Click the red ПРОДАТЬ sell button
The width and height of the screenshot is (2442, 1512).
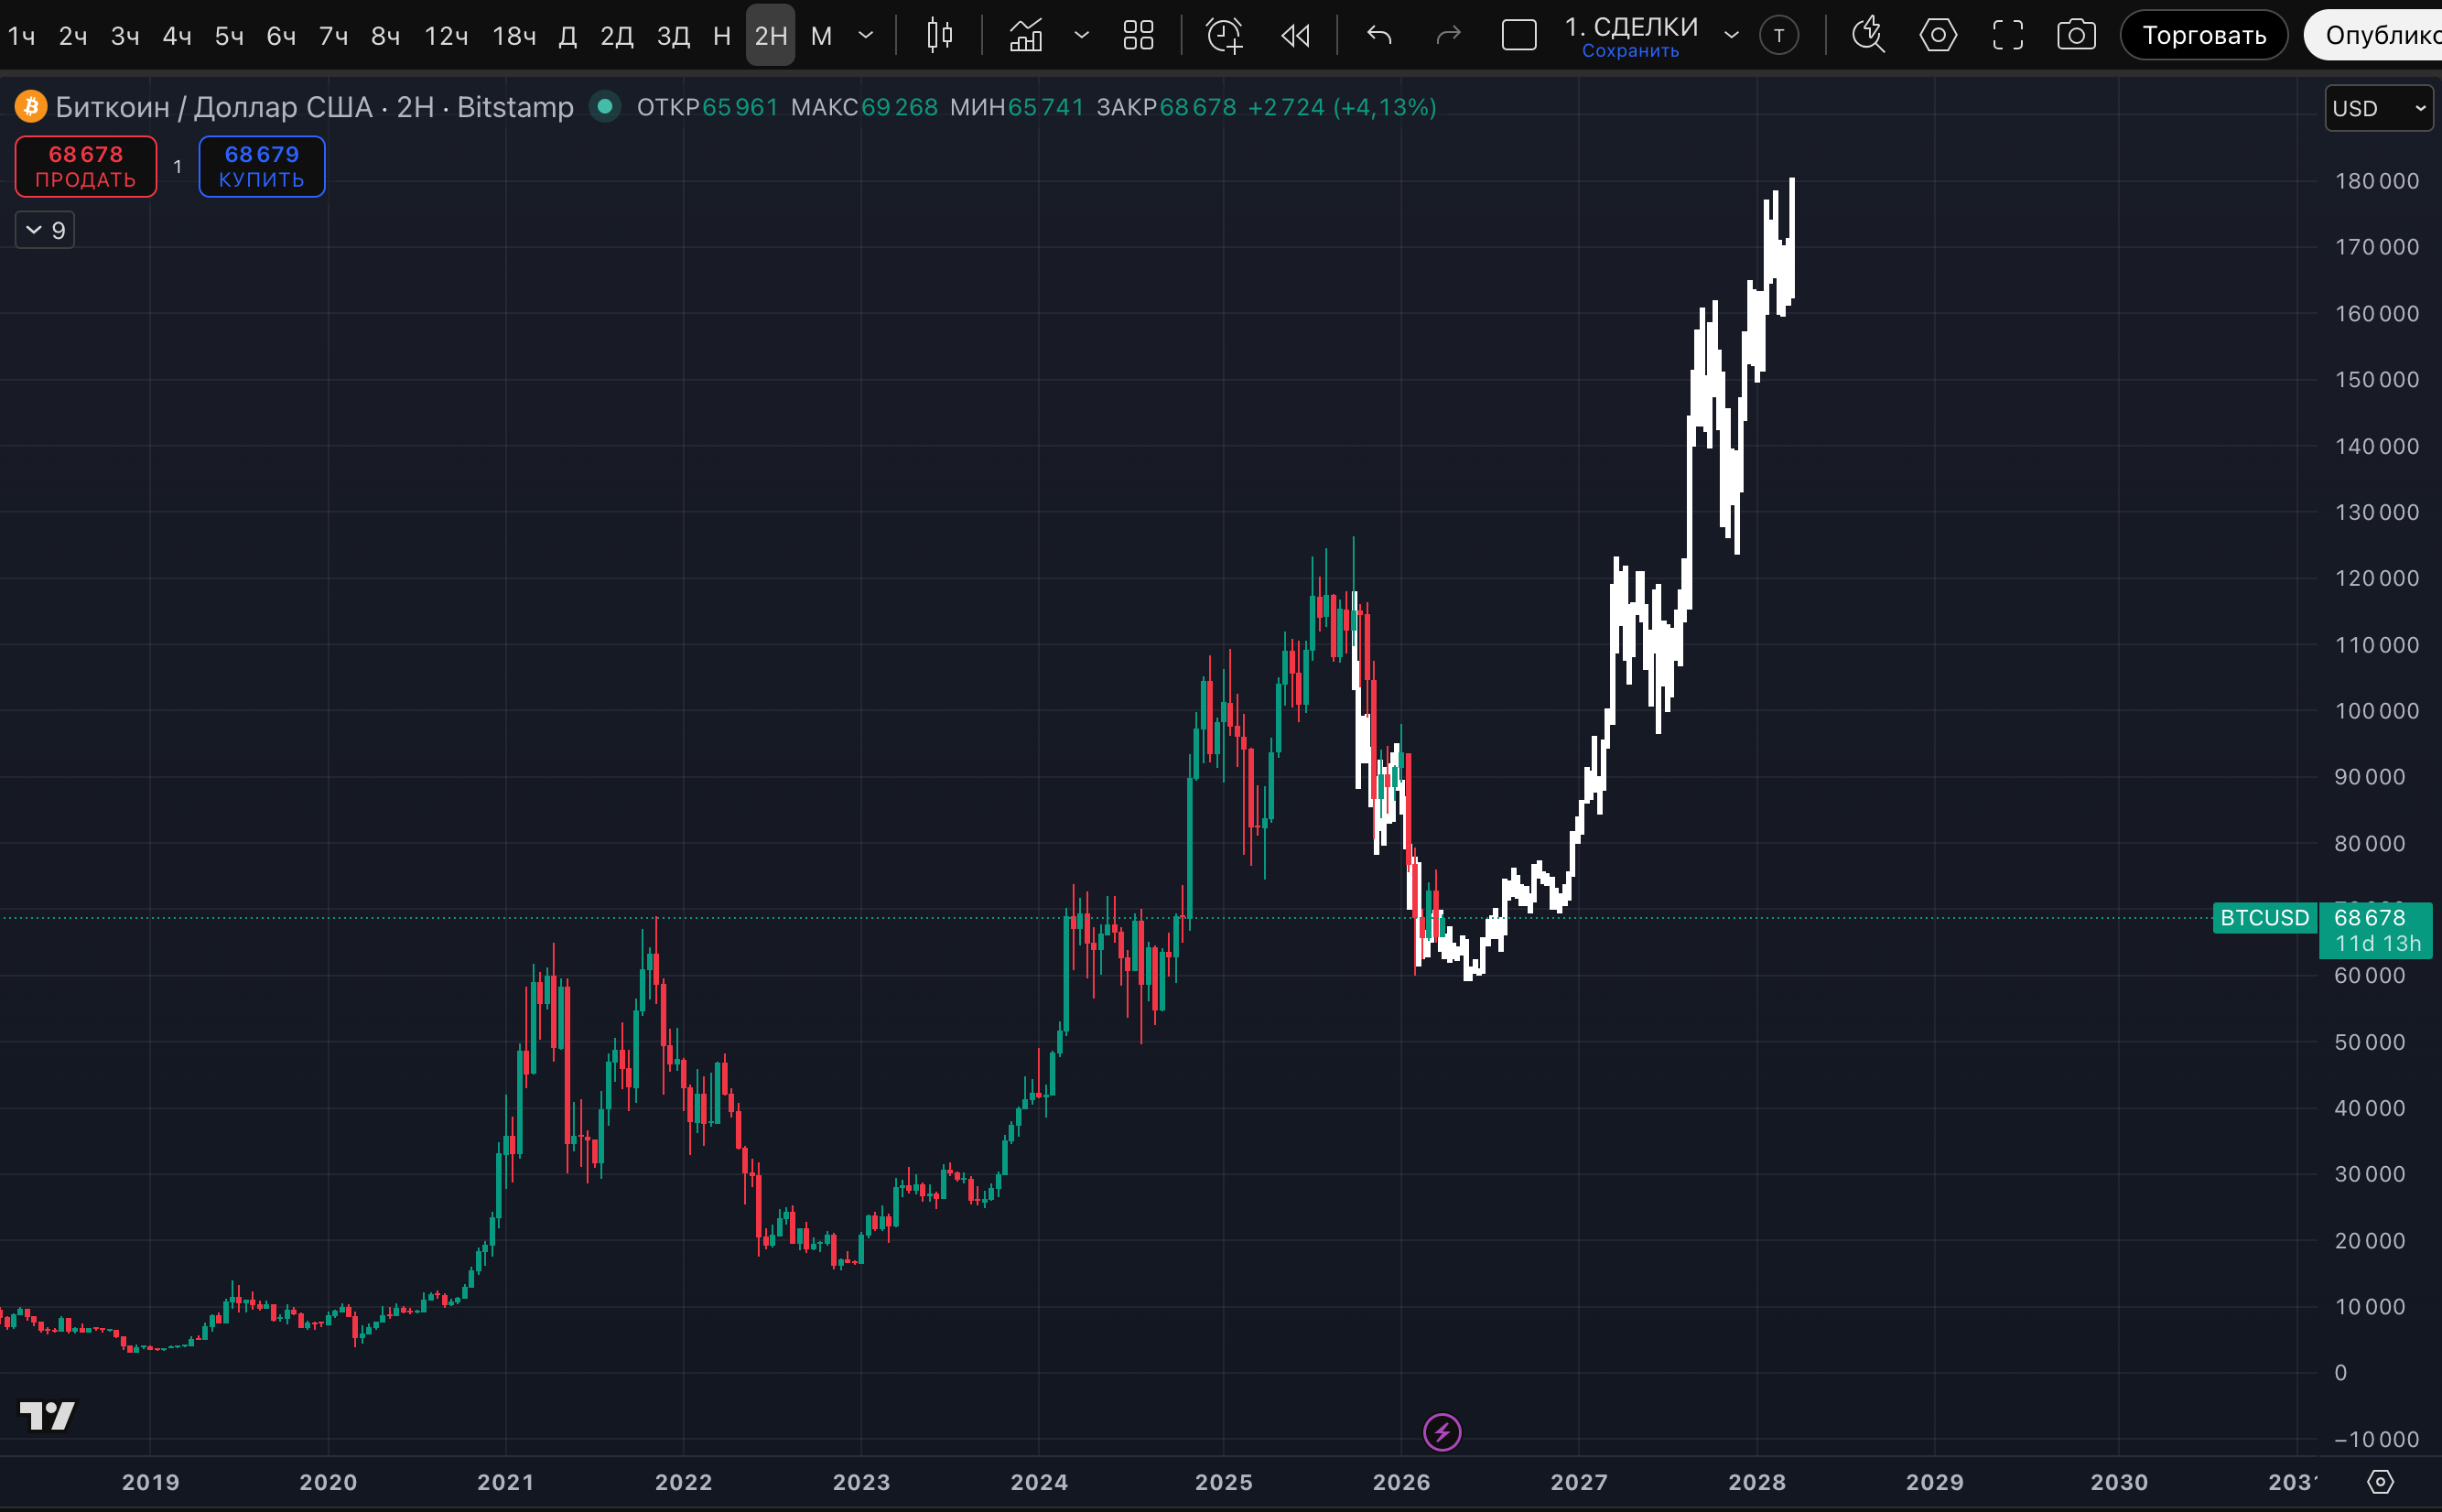click(x=86, y=167)
